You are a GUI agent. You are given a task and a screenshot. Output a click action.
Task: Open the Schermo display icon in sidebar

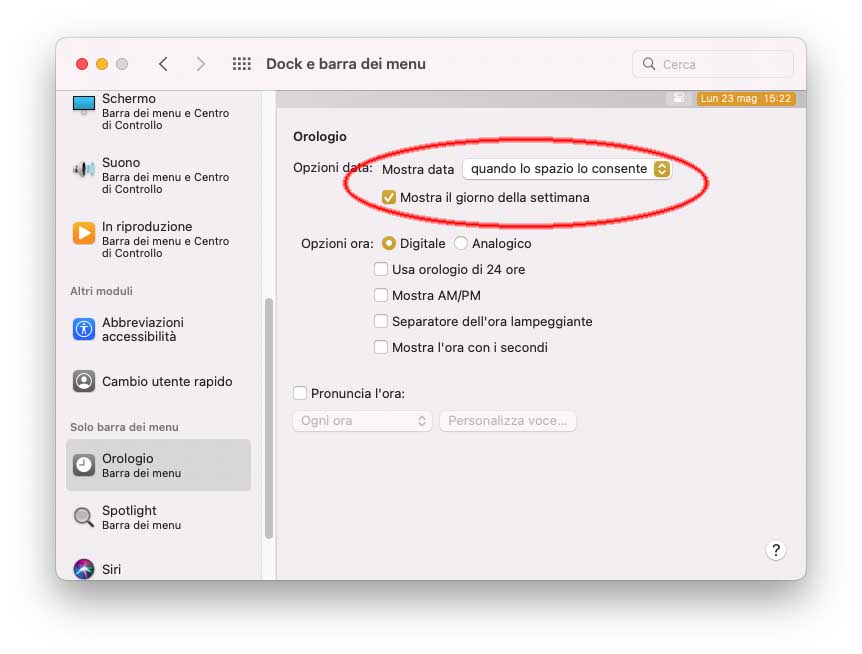(x=84, y=105)
